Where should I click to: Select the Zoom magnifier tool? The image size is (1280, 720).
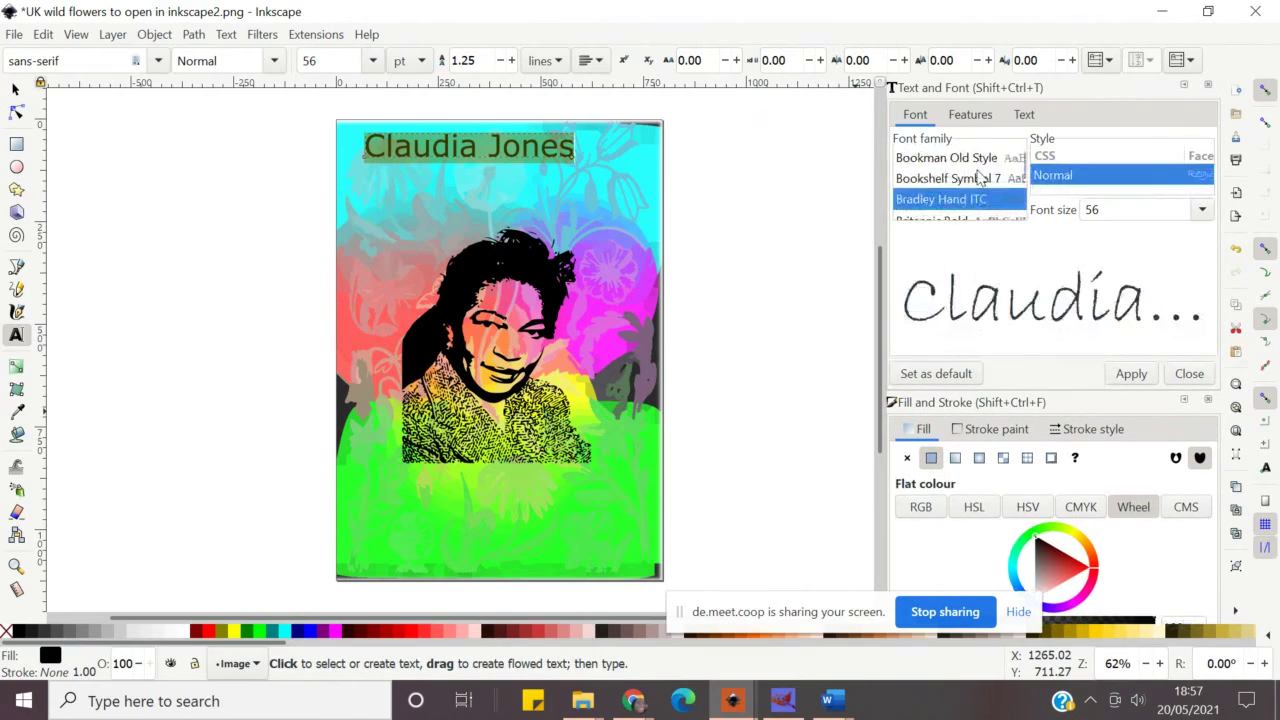pyautogui.click(x=16, y=567)
